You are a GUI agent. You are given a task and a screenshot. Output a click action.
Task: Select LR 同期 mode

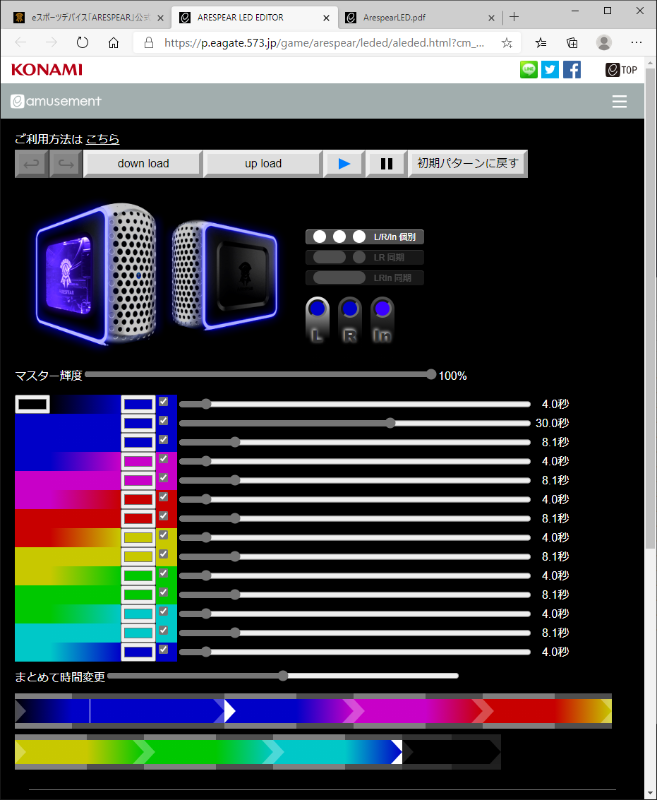(364, 257)
